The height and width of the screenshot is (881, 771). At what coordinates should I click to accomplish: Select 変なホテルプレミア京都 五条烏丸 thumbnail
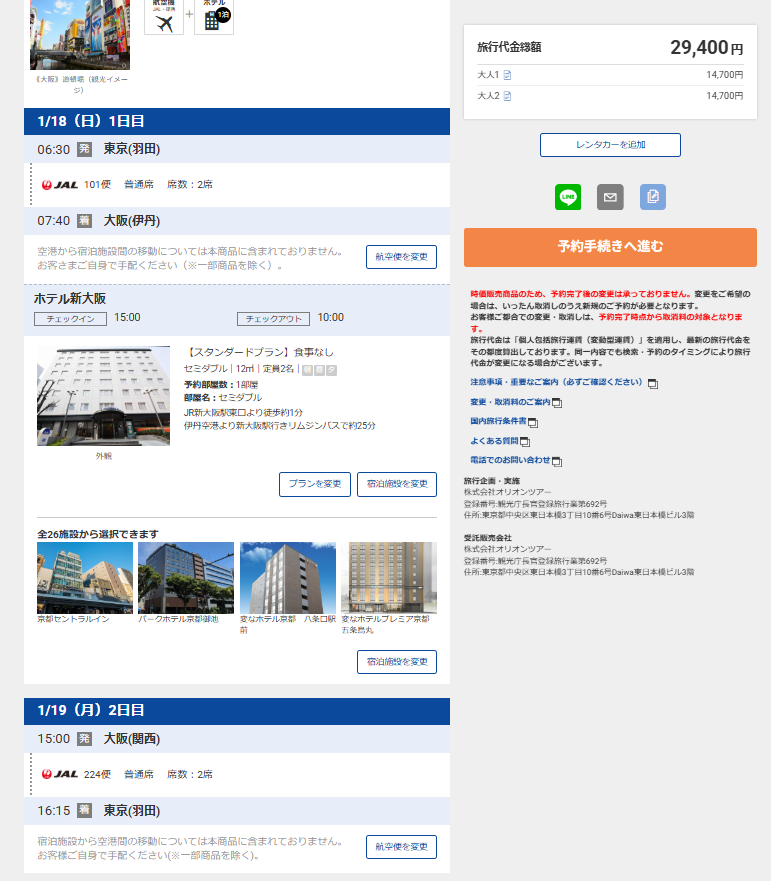click(389, 578)
